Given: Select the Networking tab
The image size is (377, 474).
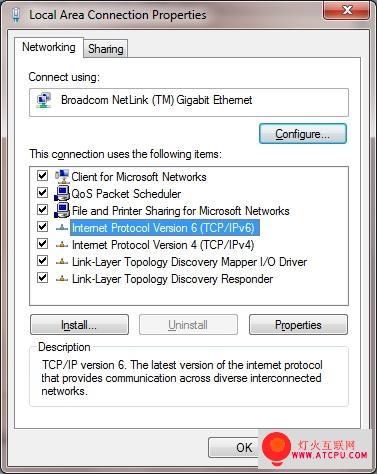Looking at the screenshot, I should pyautogui.click(x=49, y=47).
